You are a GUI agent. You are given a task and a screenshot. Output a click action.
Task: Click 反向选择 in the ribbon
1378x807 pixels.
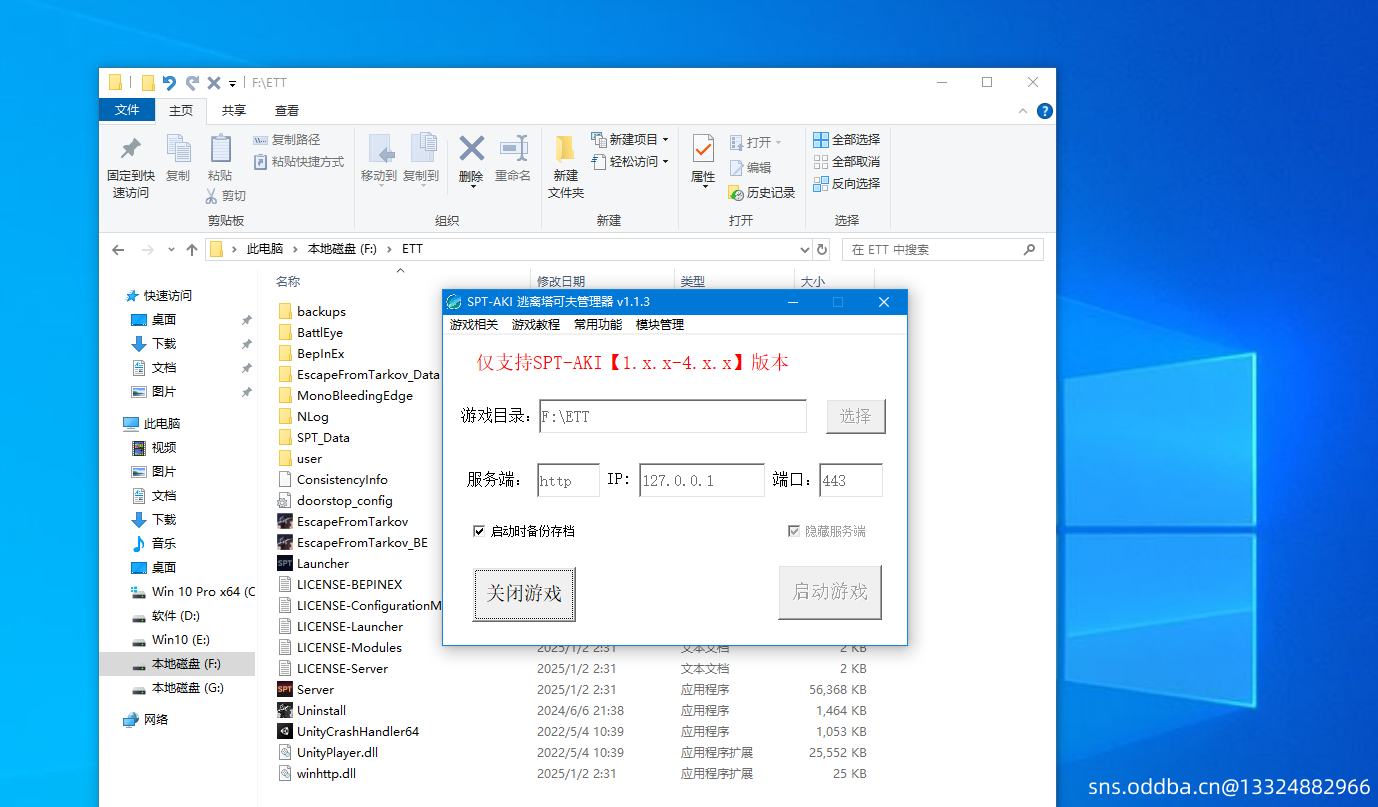(847, 184)
